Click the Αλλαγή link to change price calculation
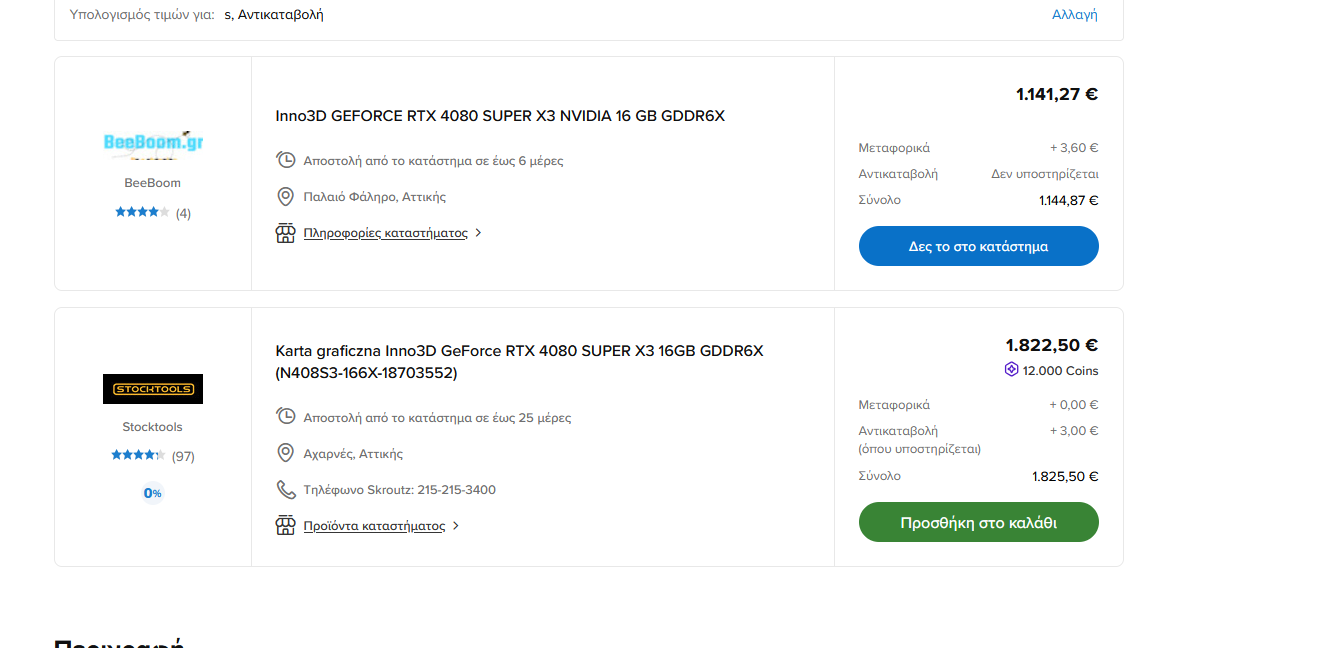This screenshot has width=1335, height=648. coord(1075,15)
